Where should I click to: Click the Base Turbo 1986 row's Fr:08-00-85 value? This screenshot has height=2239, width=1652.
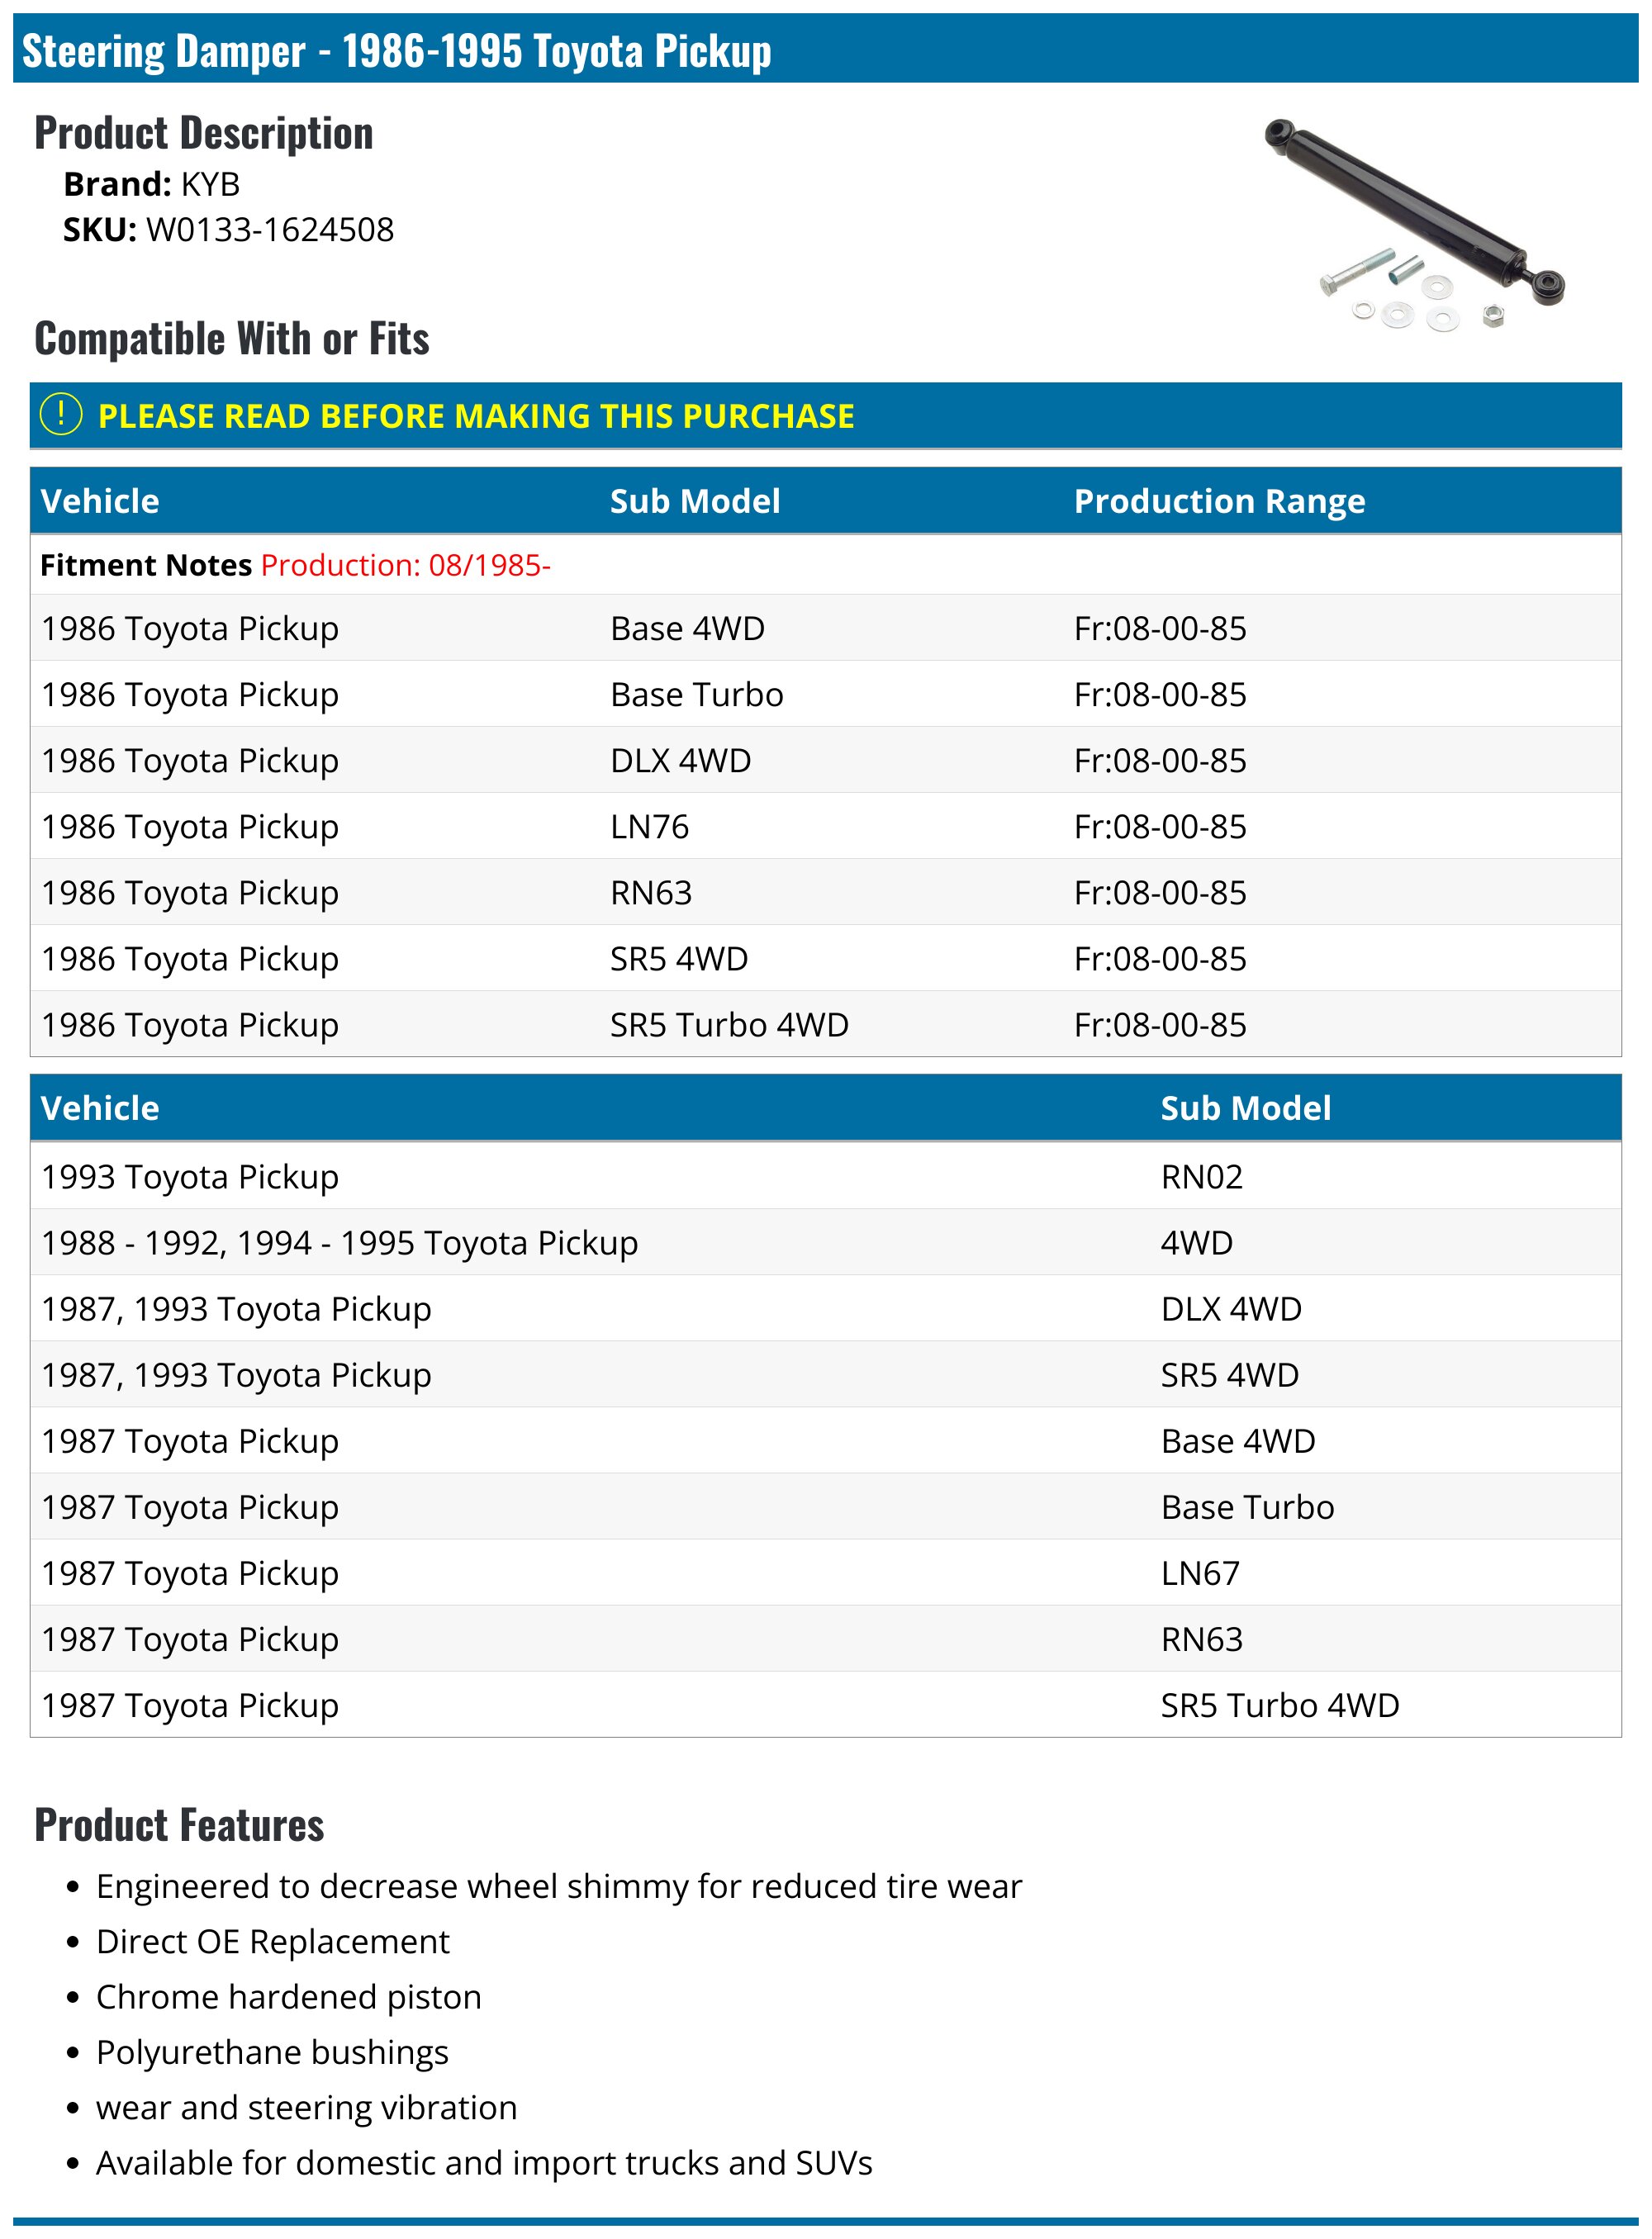coord(1160,694)
